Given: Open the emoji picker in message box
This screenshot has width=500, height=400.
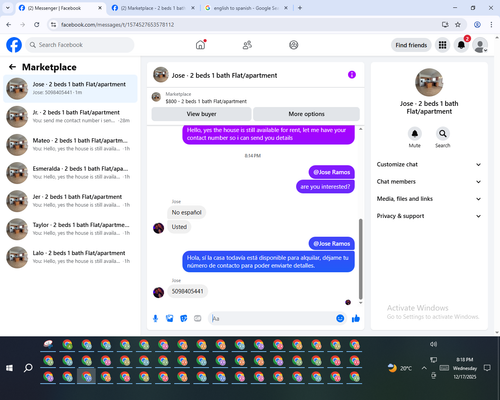Looking at the screenshot, I should [x=340, y=318].
